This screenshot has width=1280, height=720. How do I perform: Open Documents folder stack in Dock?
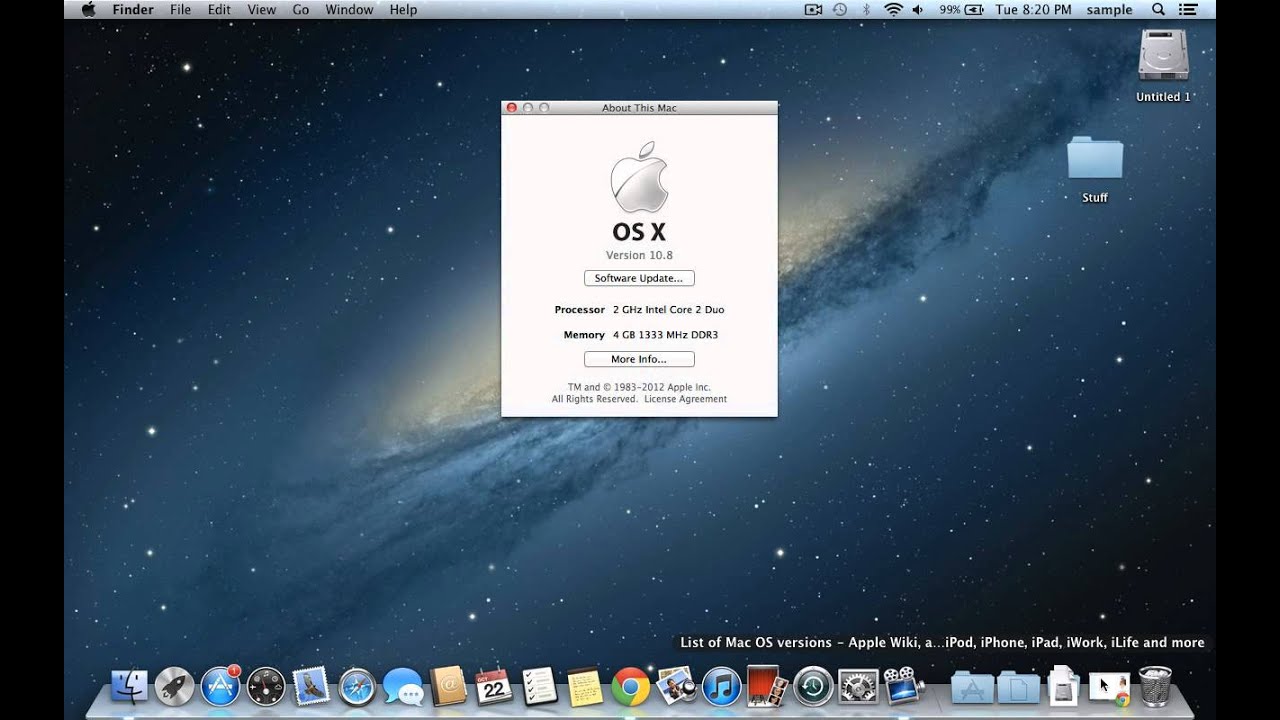pyautogui.click(x=1018, y=687)
